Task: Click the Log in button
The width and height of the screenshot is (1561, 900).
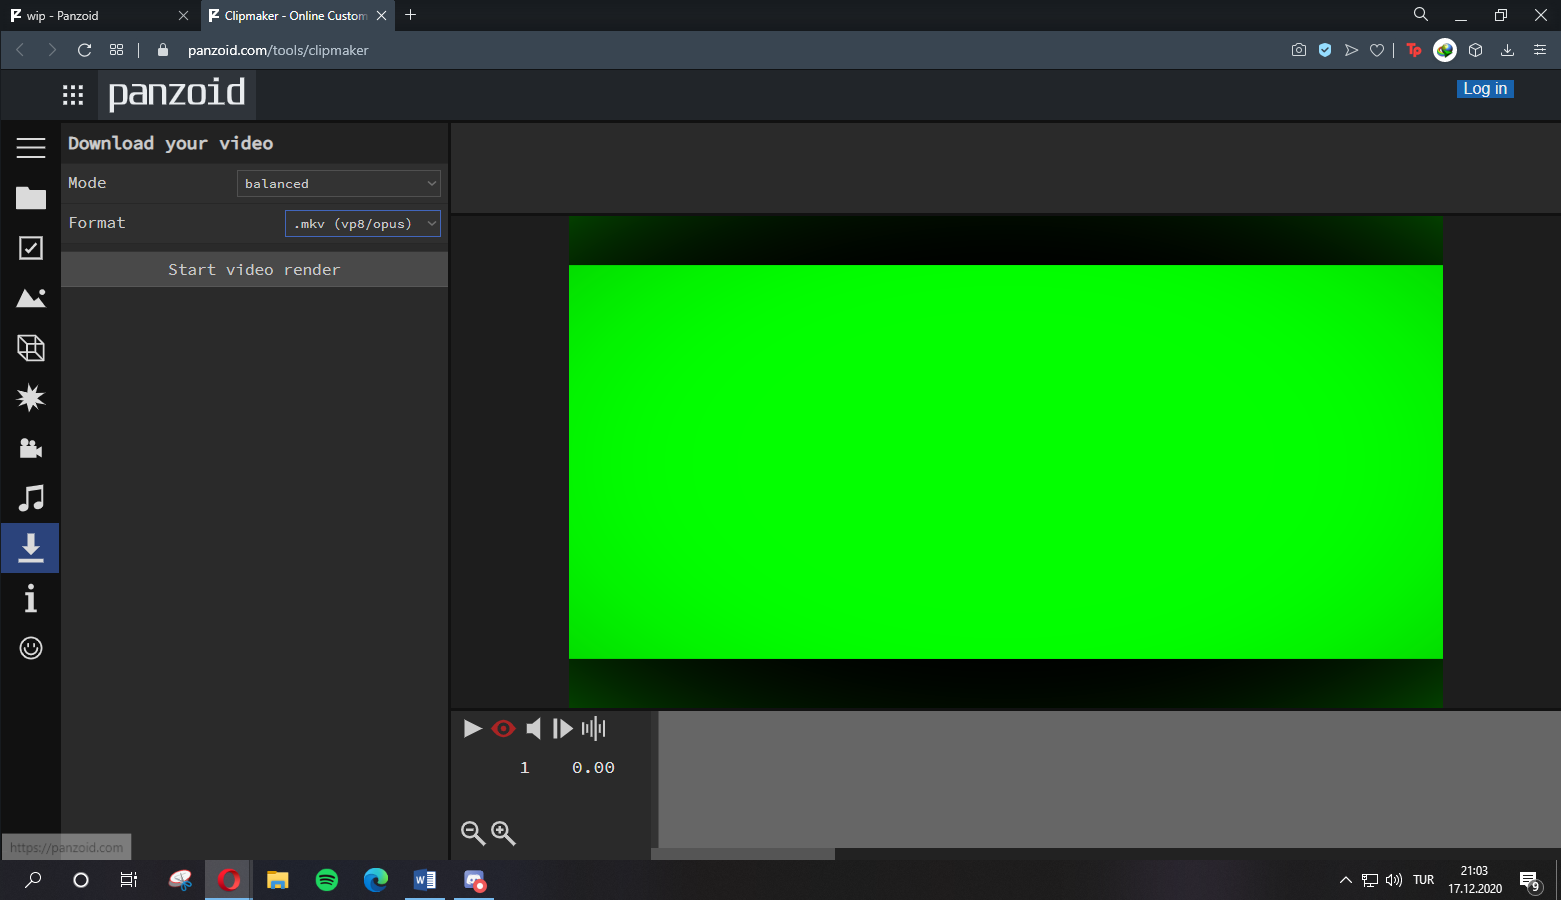Action: point(1485,89)
